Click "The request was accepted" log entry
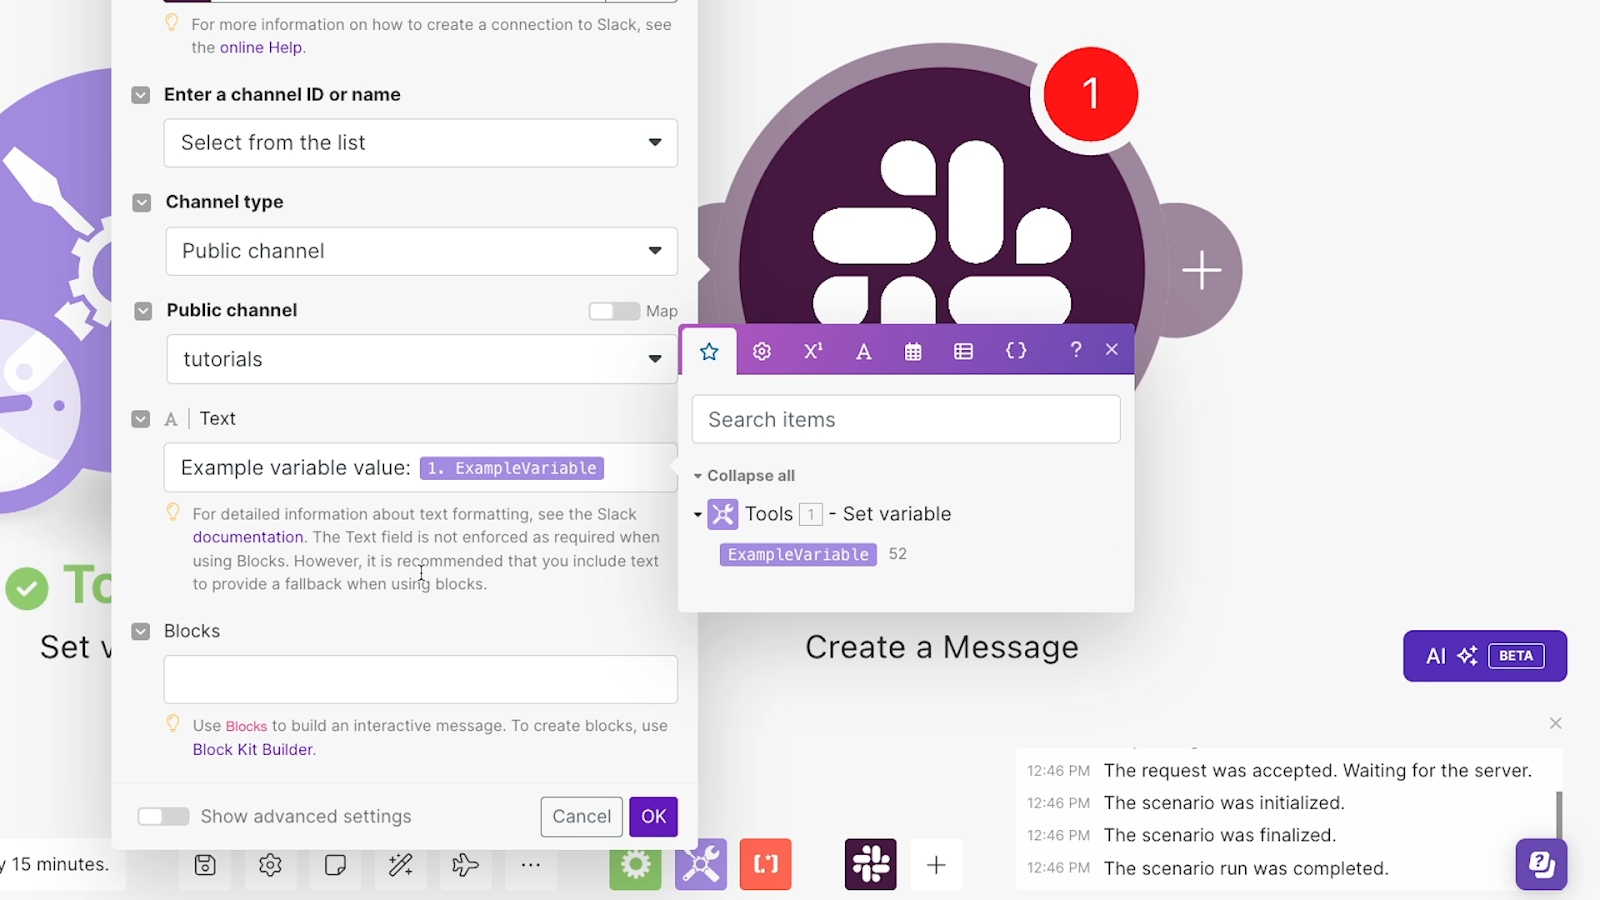 click(x=1318, y=771)
